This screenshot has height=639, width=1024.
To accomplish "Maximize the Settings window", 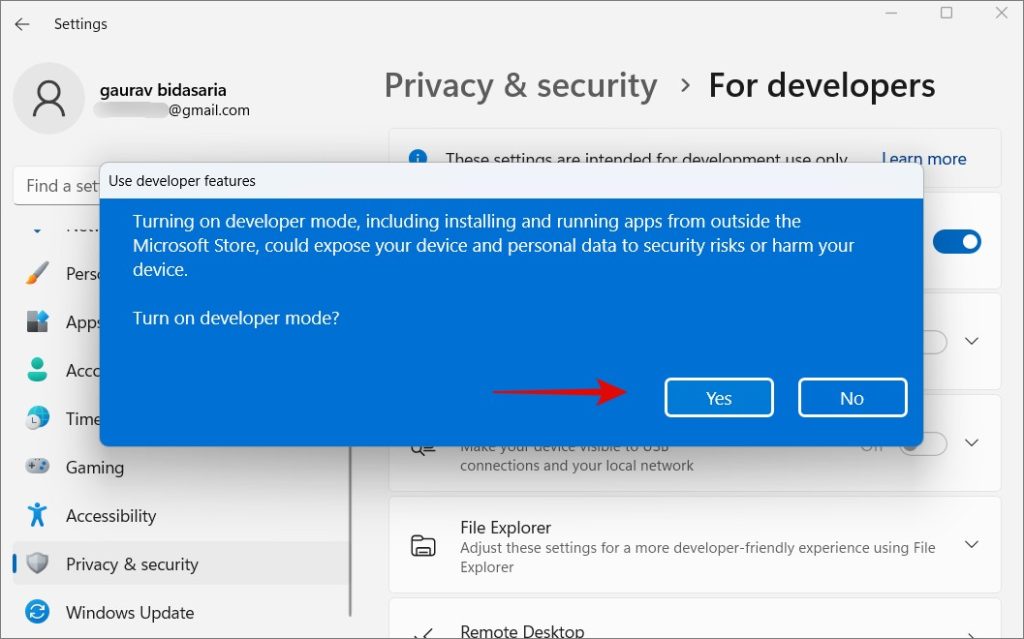I will (946, 12).
